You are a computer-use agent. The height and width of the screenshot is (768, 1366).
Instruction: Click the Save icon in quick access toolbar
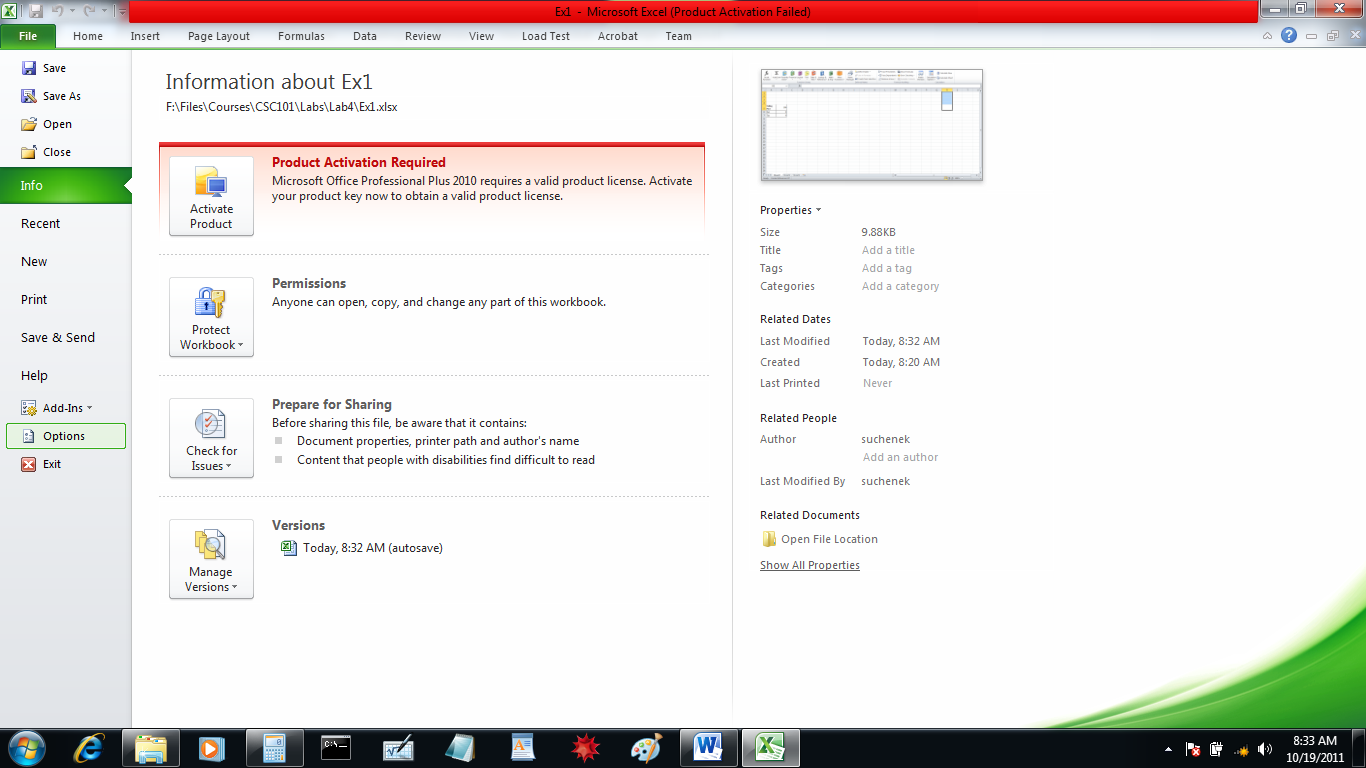(36, 12)
